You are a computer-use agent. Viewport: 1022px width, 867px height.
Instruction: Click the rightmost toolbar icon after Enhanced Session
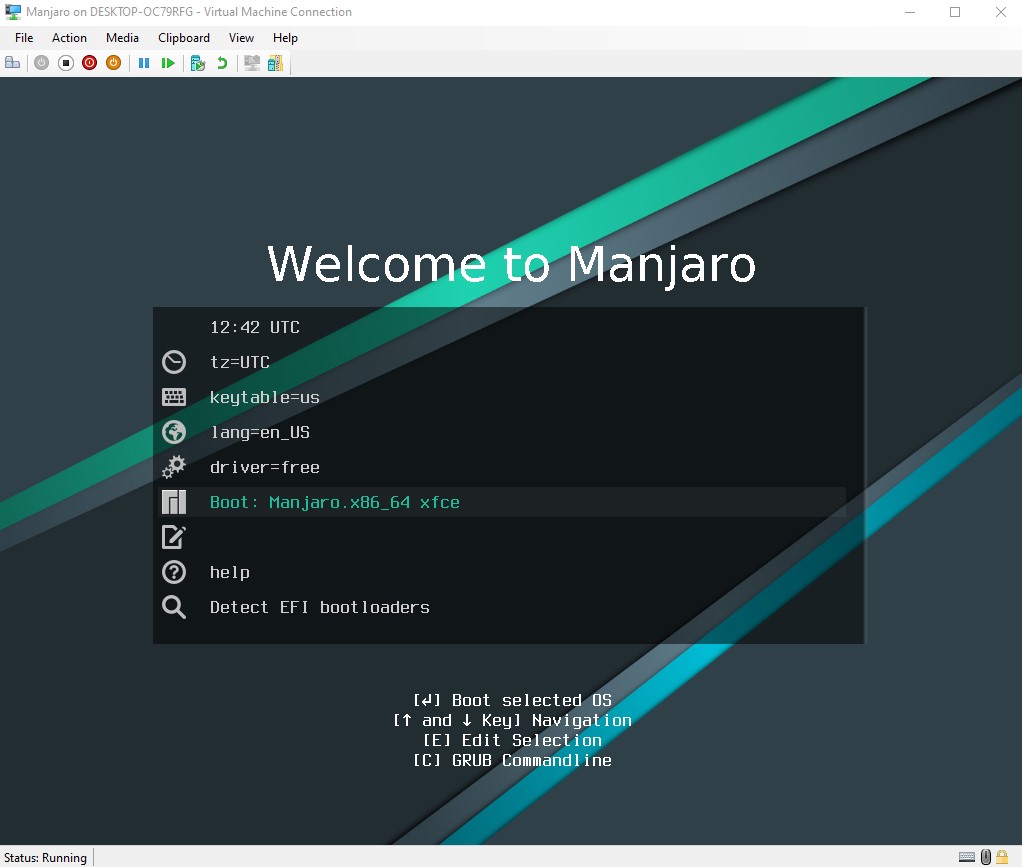click(x=275, y=63)
